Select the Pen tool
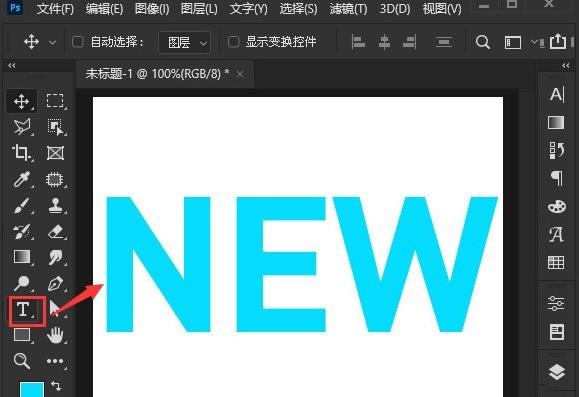This screenshot has height=397, width=579. tap(55, 284)
